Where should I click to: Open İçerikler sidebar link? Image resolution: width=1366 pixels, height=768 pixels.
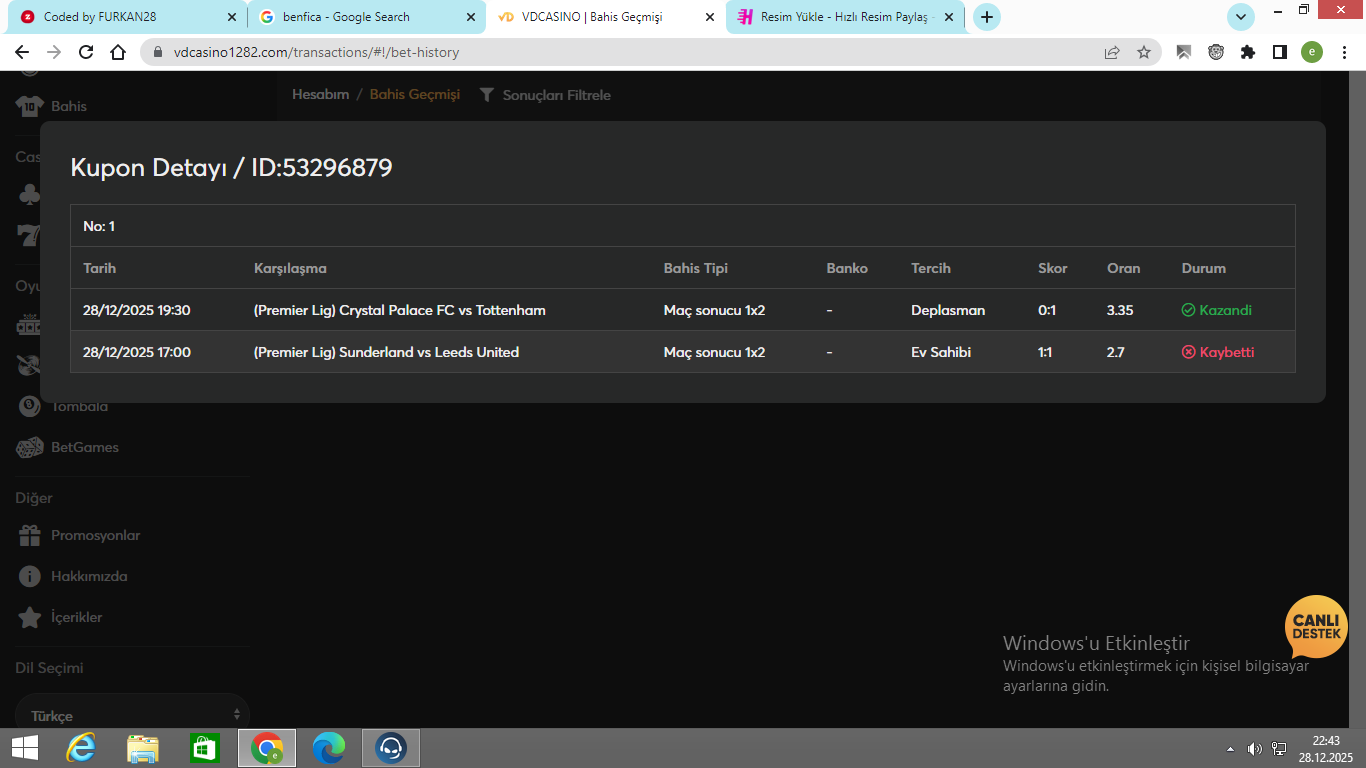point(76,617)
